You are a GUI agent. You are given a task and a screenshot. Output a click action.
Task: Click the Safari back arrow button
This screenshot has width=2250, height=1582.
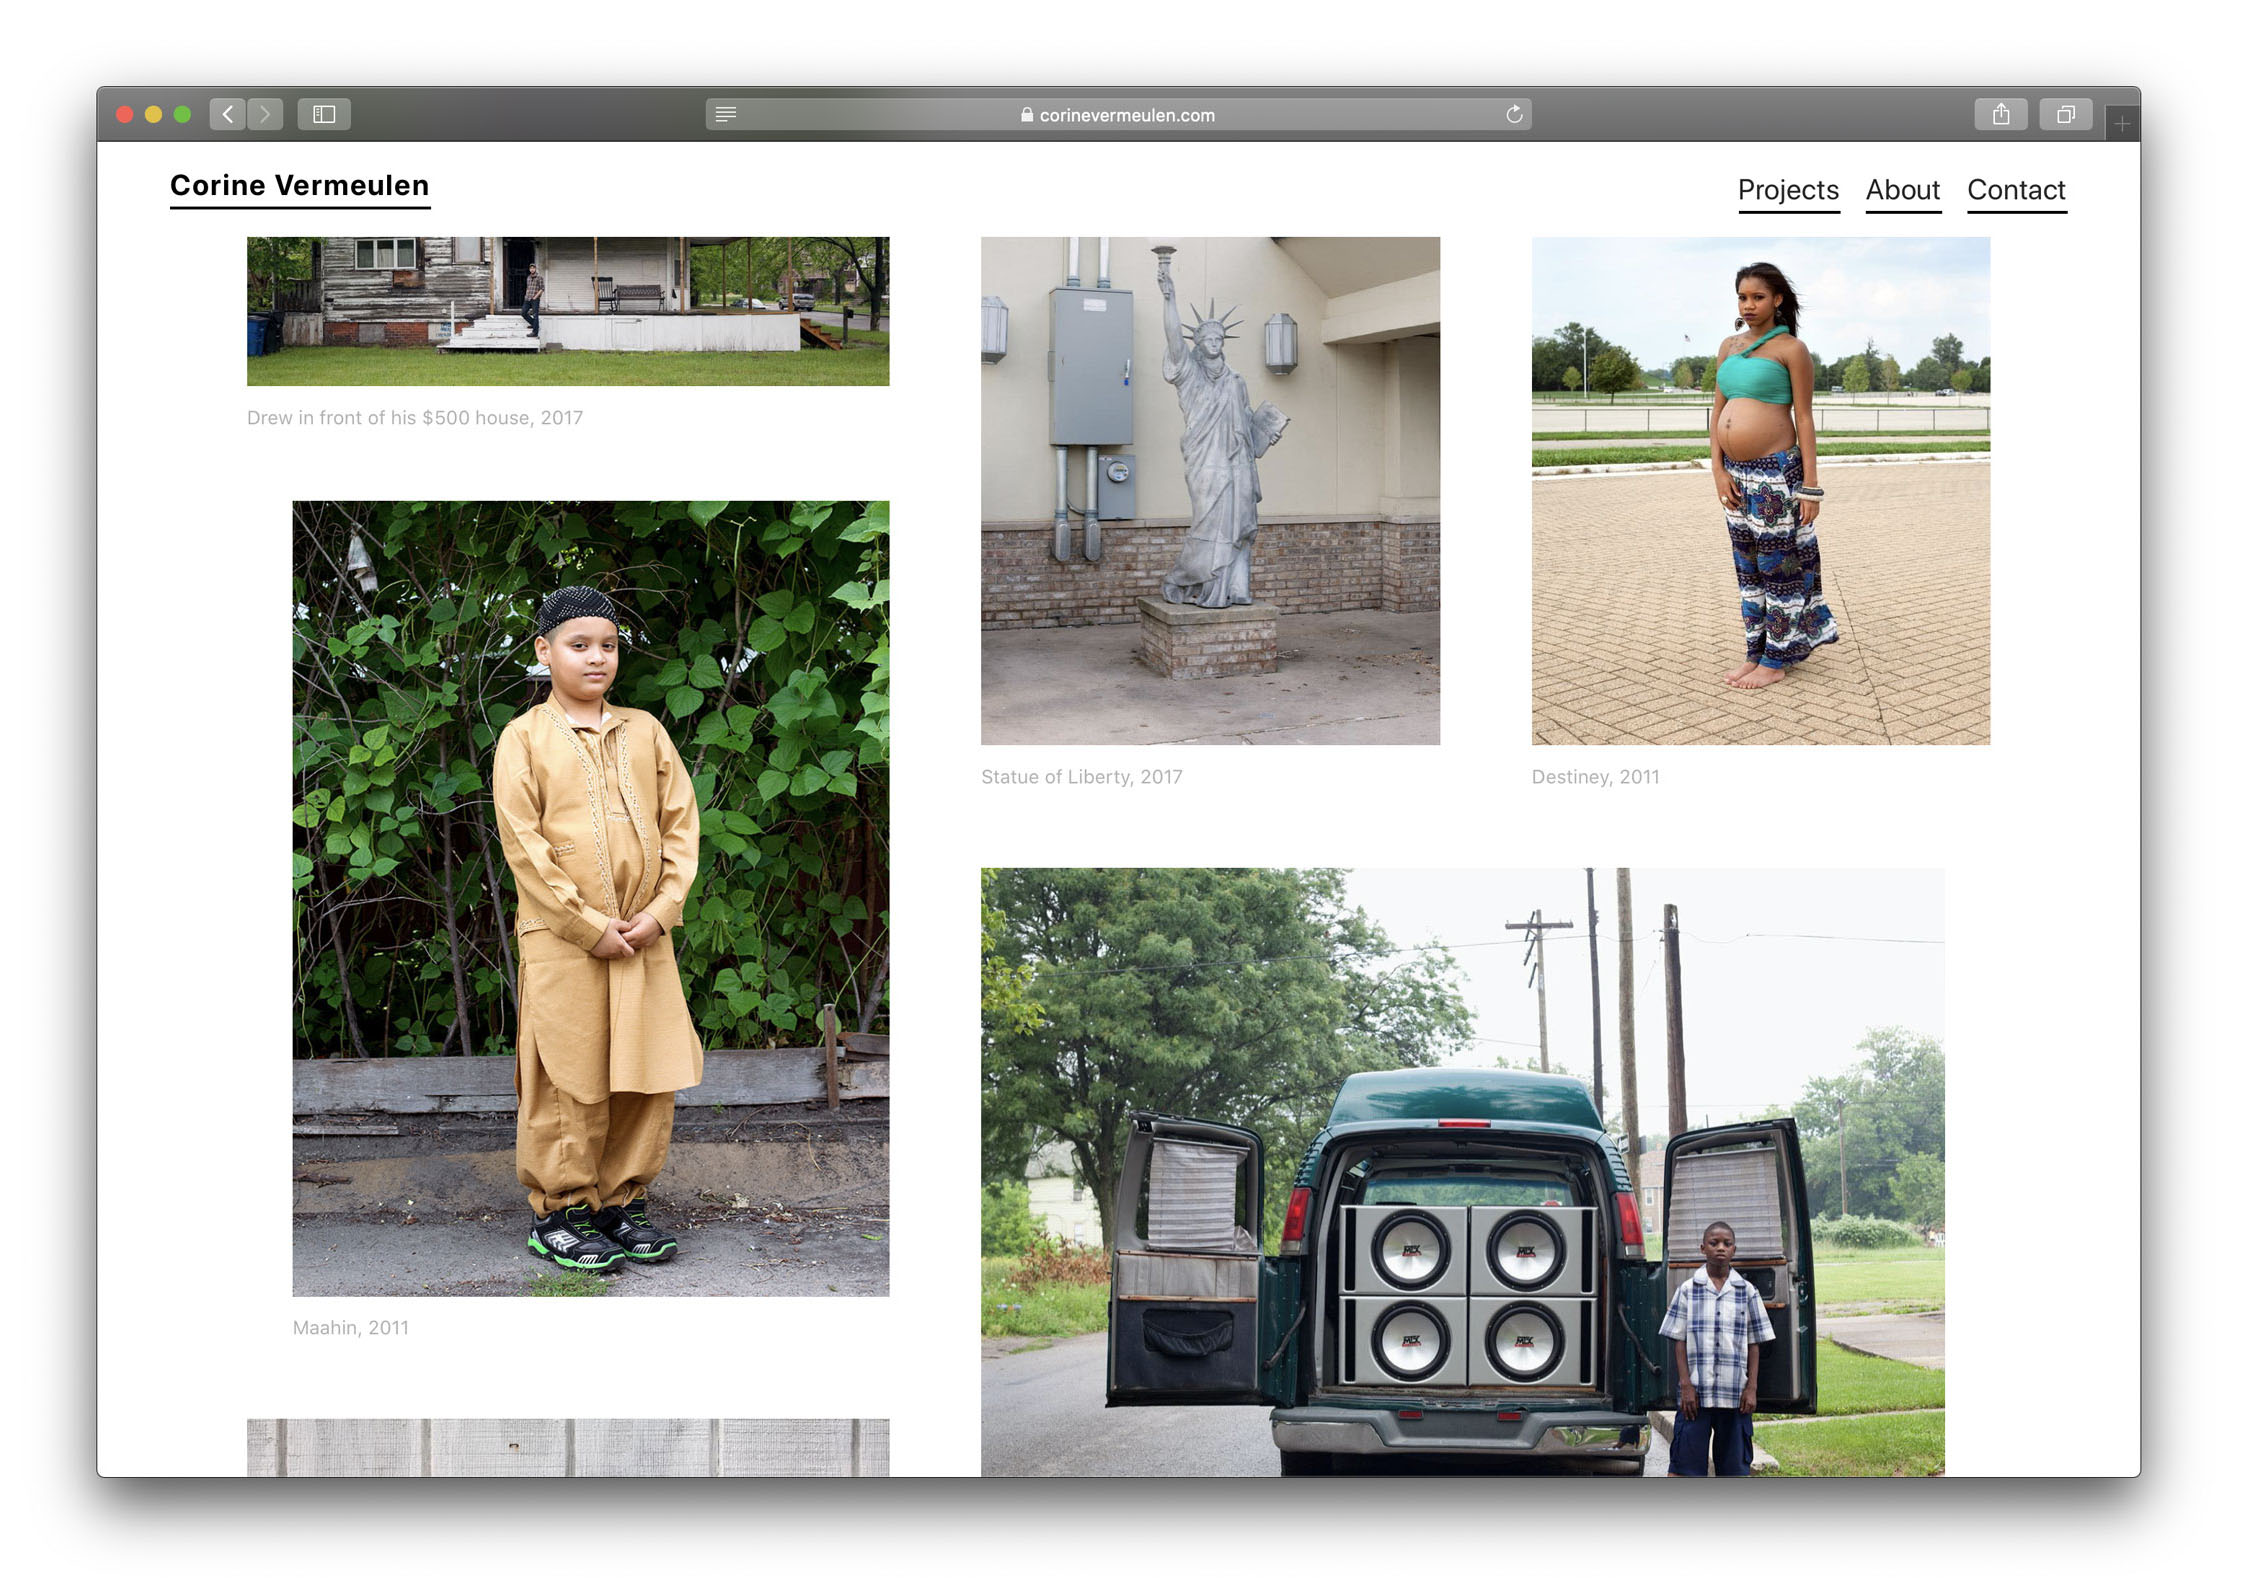[x=228, y=114]
